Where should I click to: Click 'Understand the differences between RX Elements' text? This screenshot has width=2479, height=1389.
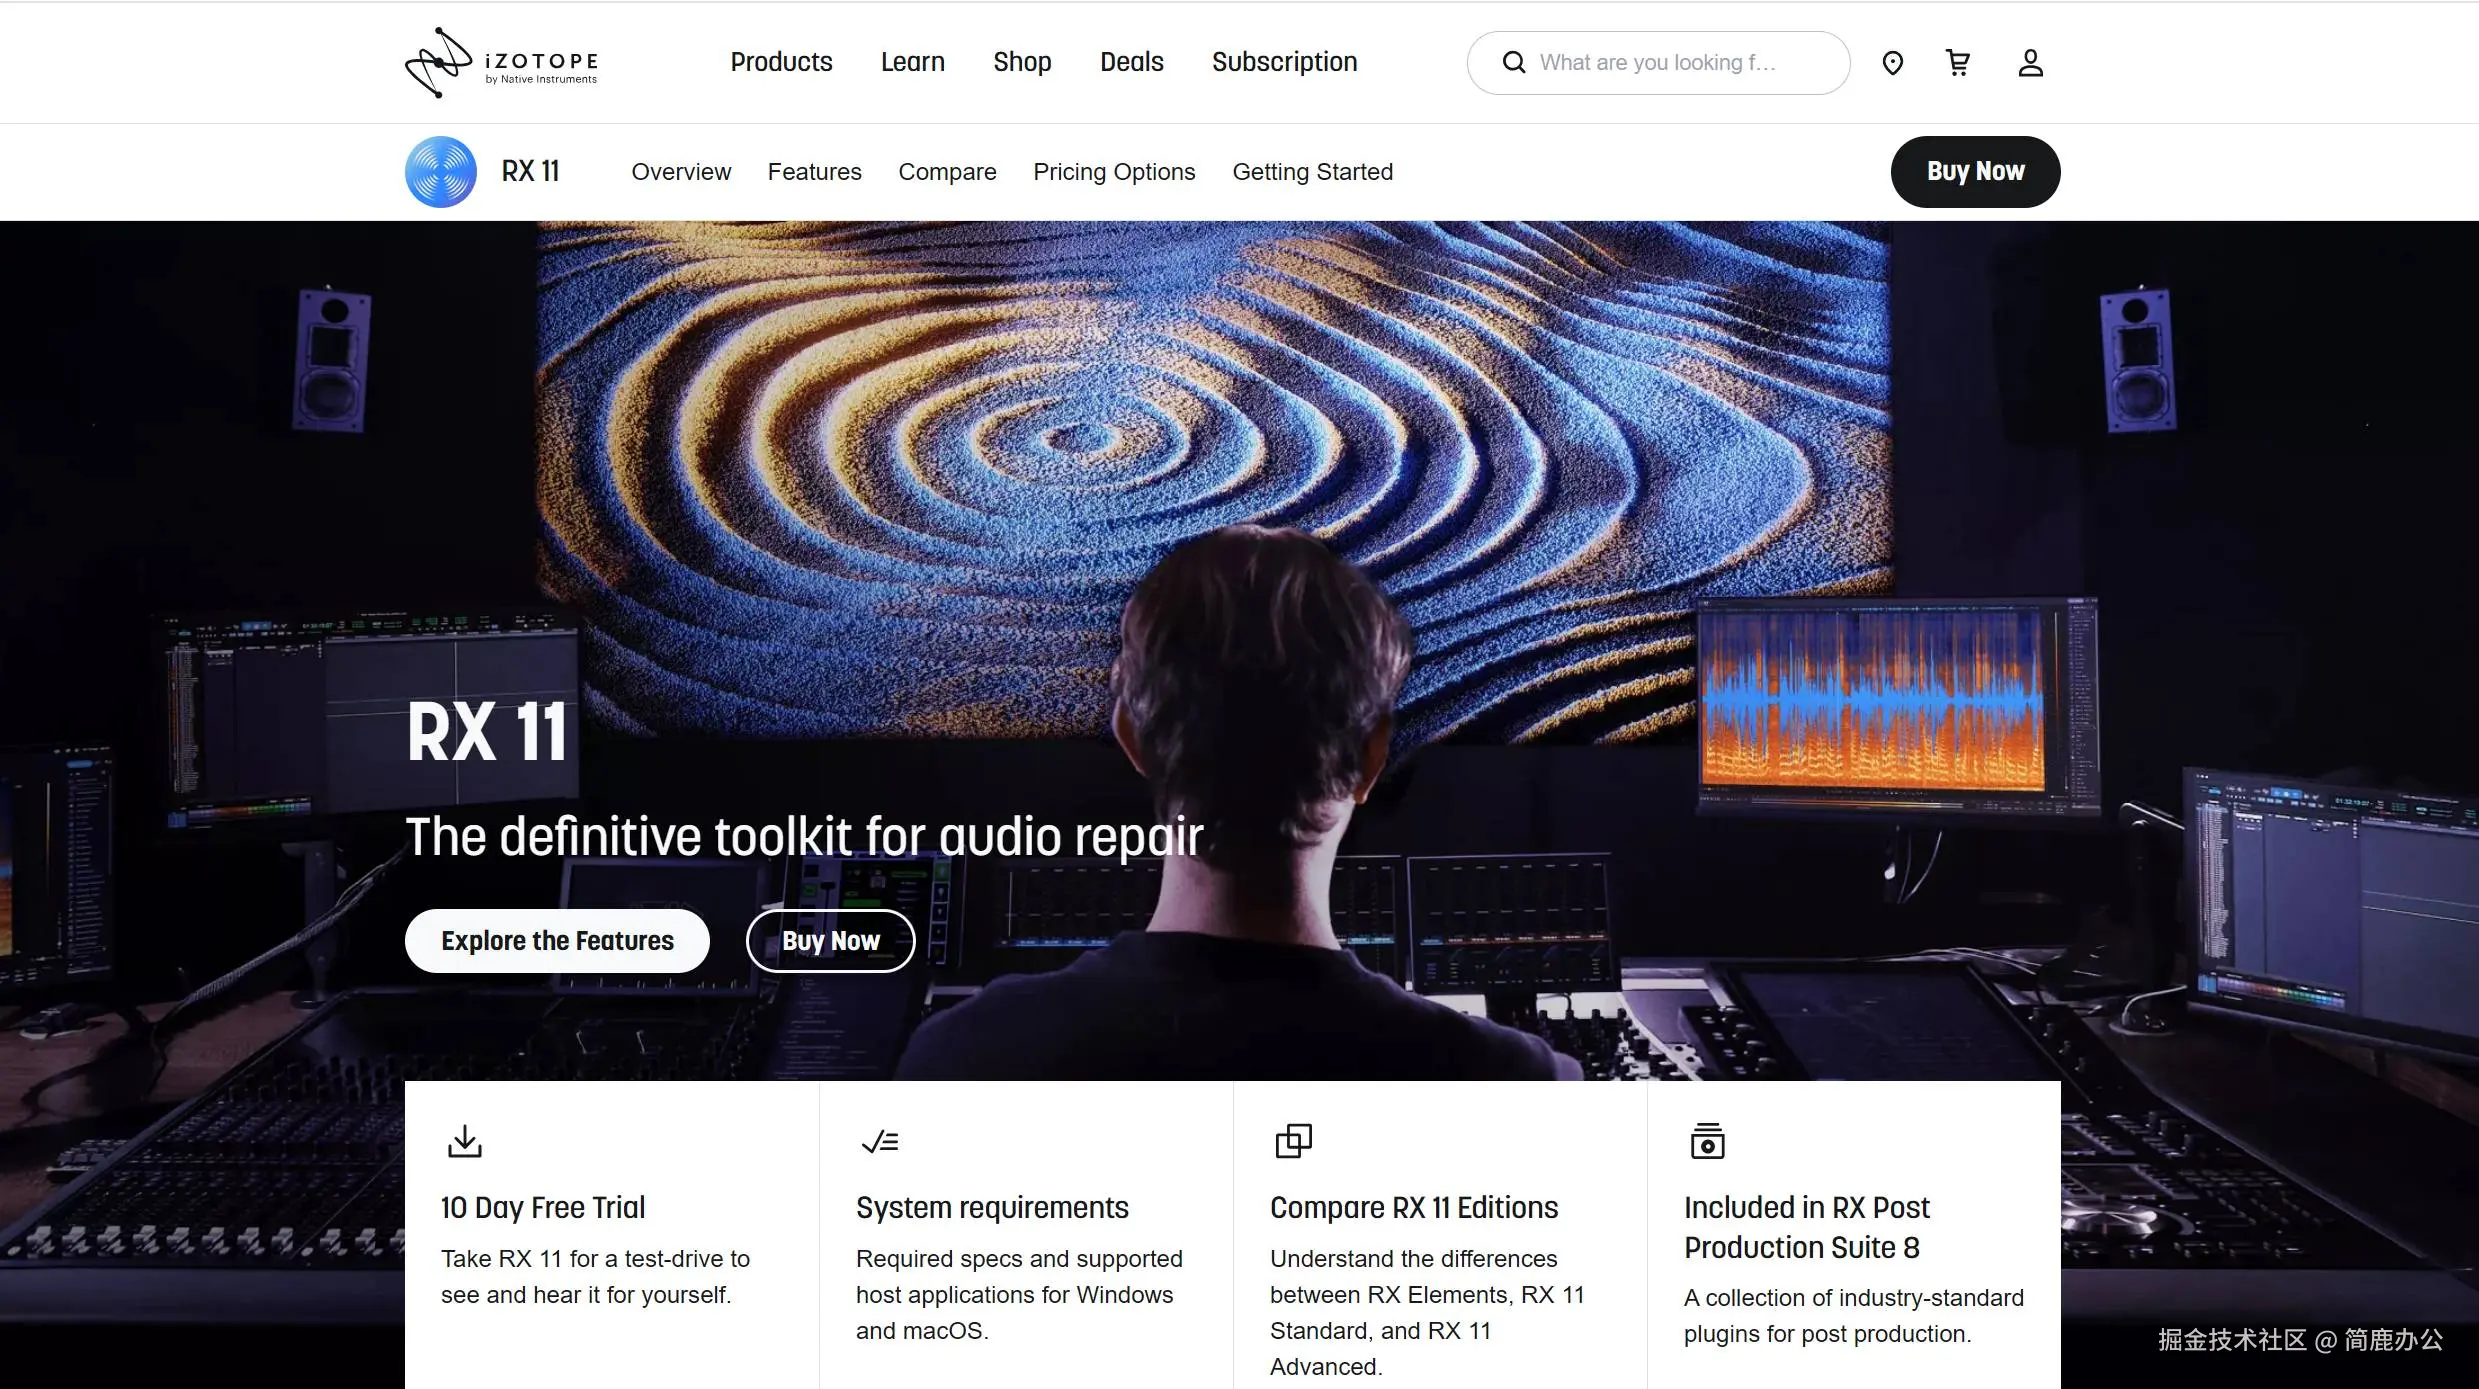pyautogui.click(x=1427, y=1313)
